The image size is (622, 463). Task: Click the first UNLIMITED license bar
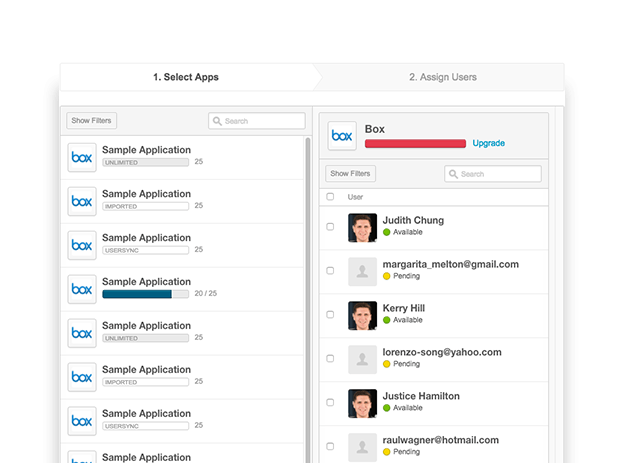tap(146, 162)
